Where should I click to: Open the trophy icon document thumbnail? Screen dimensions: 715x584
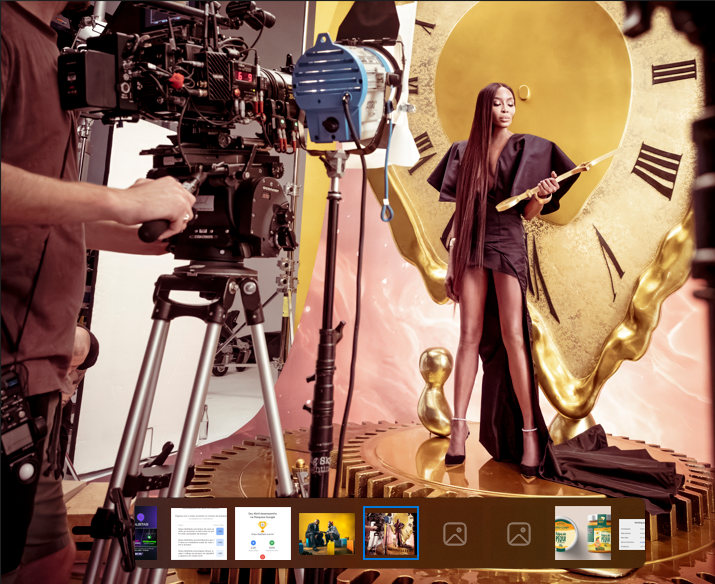(263, 533)
